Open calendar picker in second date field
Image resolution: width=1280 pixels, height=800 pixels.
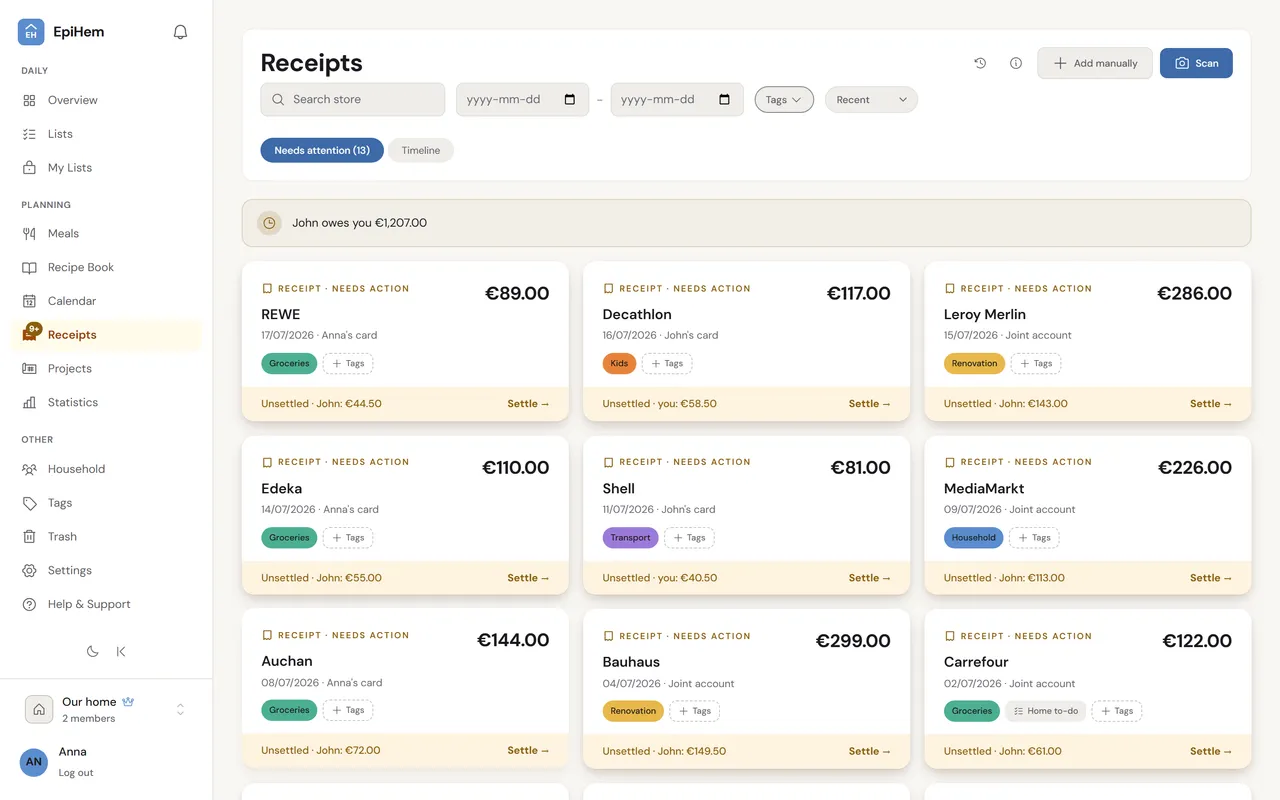click(x=725, y=100)
